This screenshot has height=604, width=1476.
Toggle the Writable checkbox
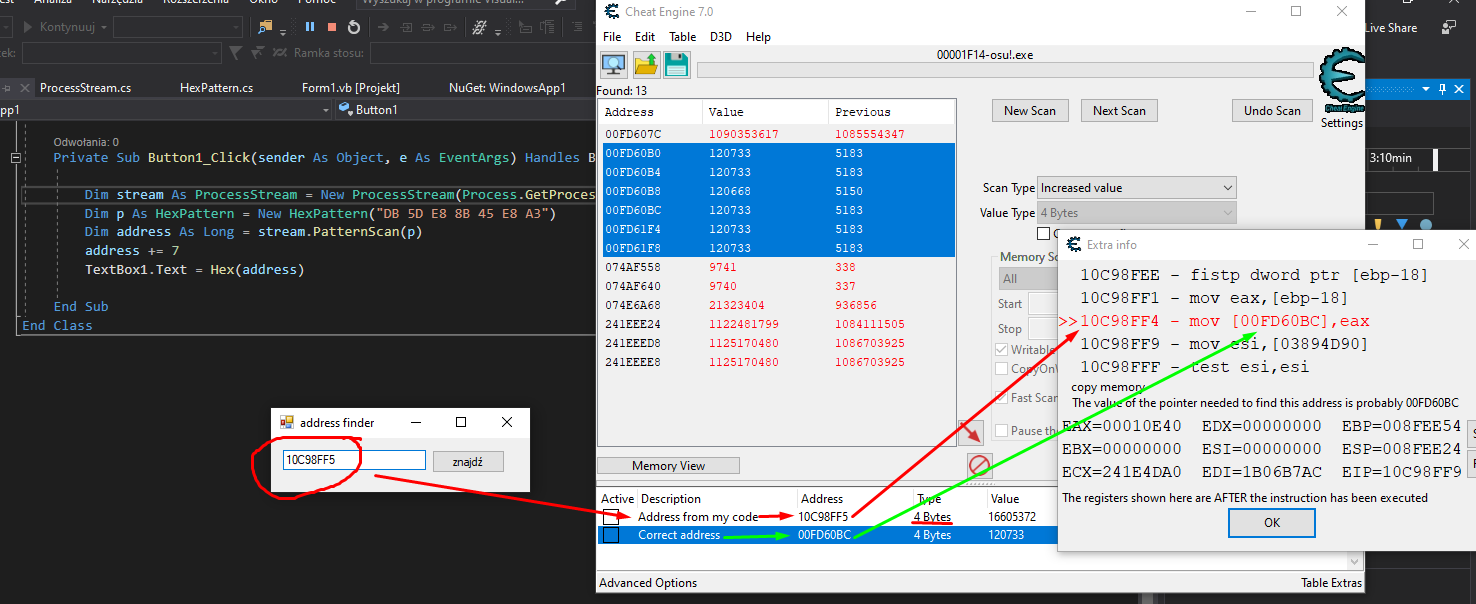(1002, 350)
